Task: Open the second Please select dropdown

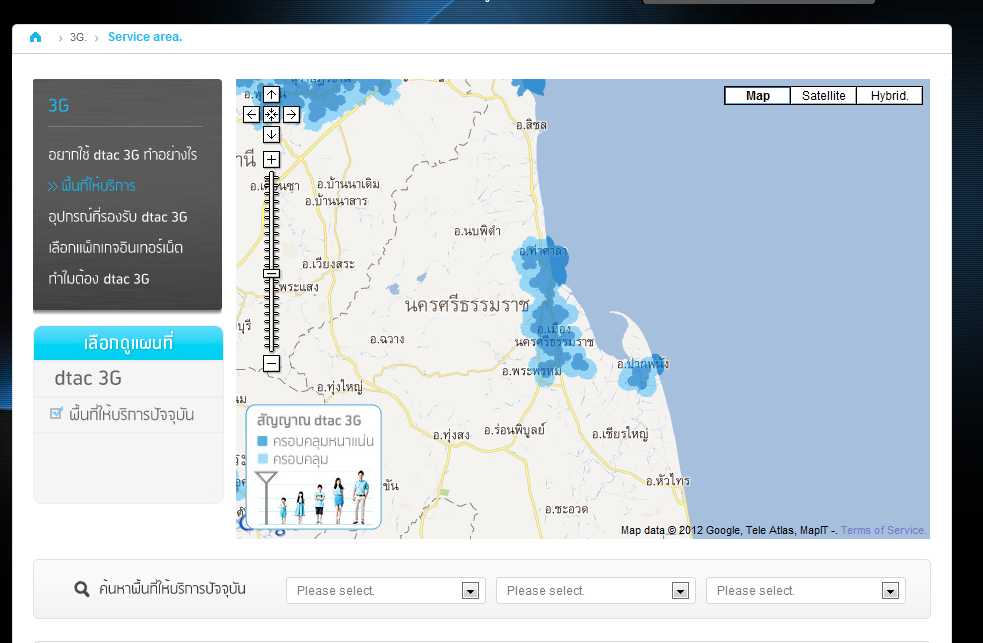Action: tap(596, 590)
